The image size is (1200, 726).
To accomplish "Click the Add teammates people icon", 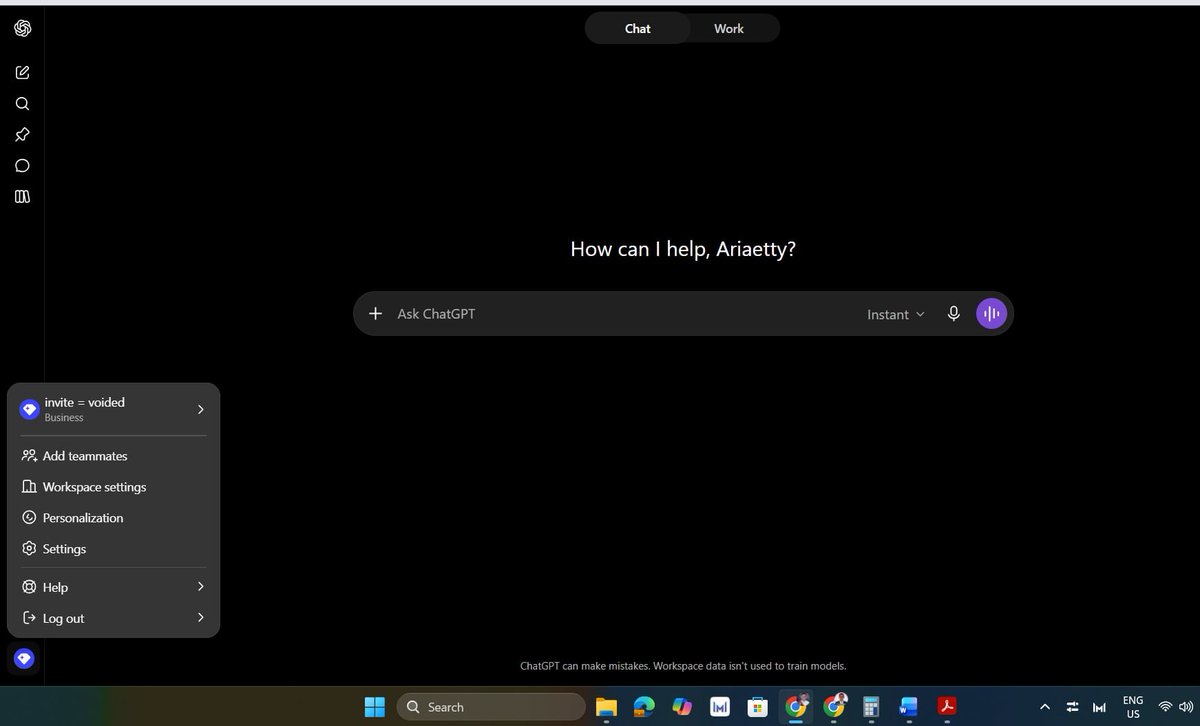I will coord(29,455).
